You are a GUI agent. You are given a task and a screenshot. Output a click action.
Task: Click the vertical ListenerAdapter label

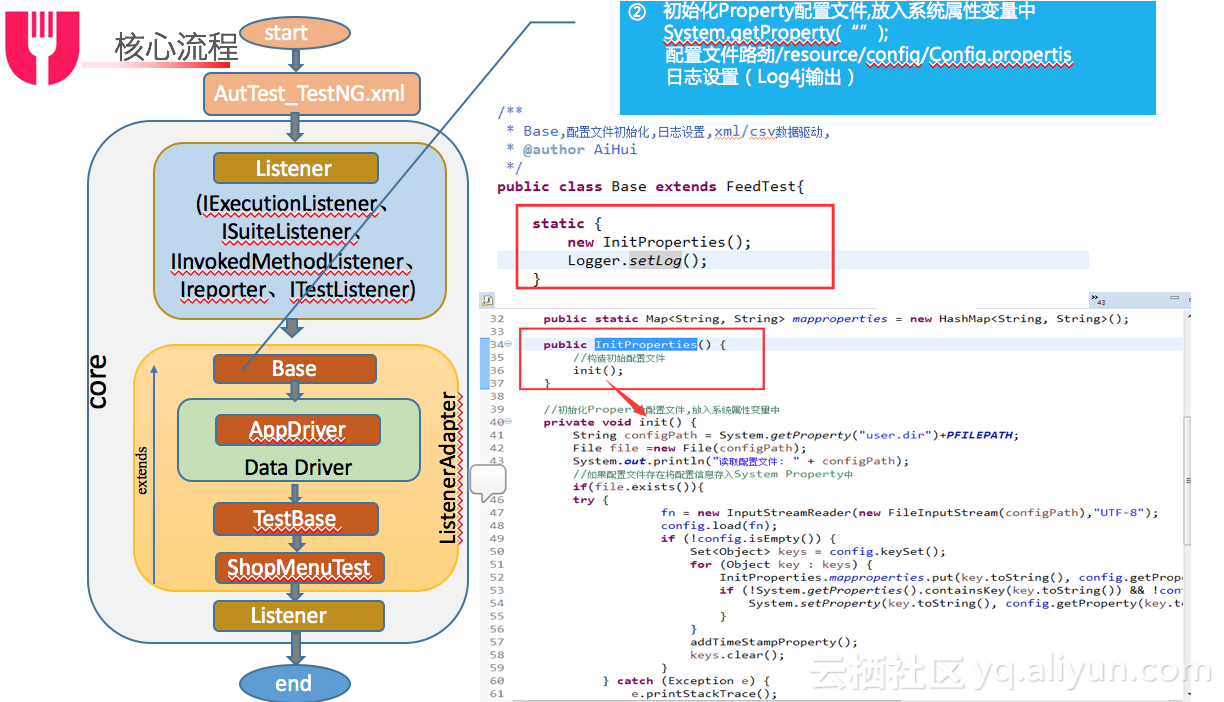pyautogui.click(x=448, y=470)
